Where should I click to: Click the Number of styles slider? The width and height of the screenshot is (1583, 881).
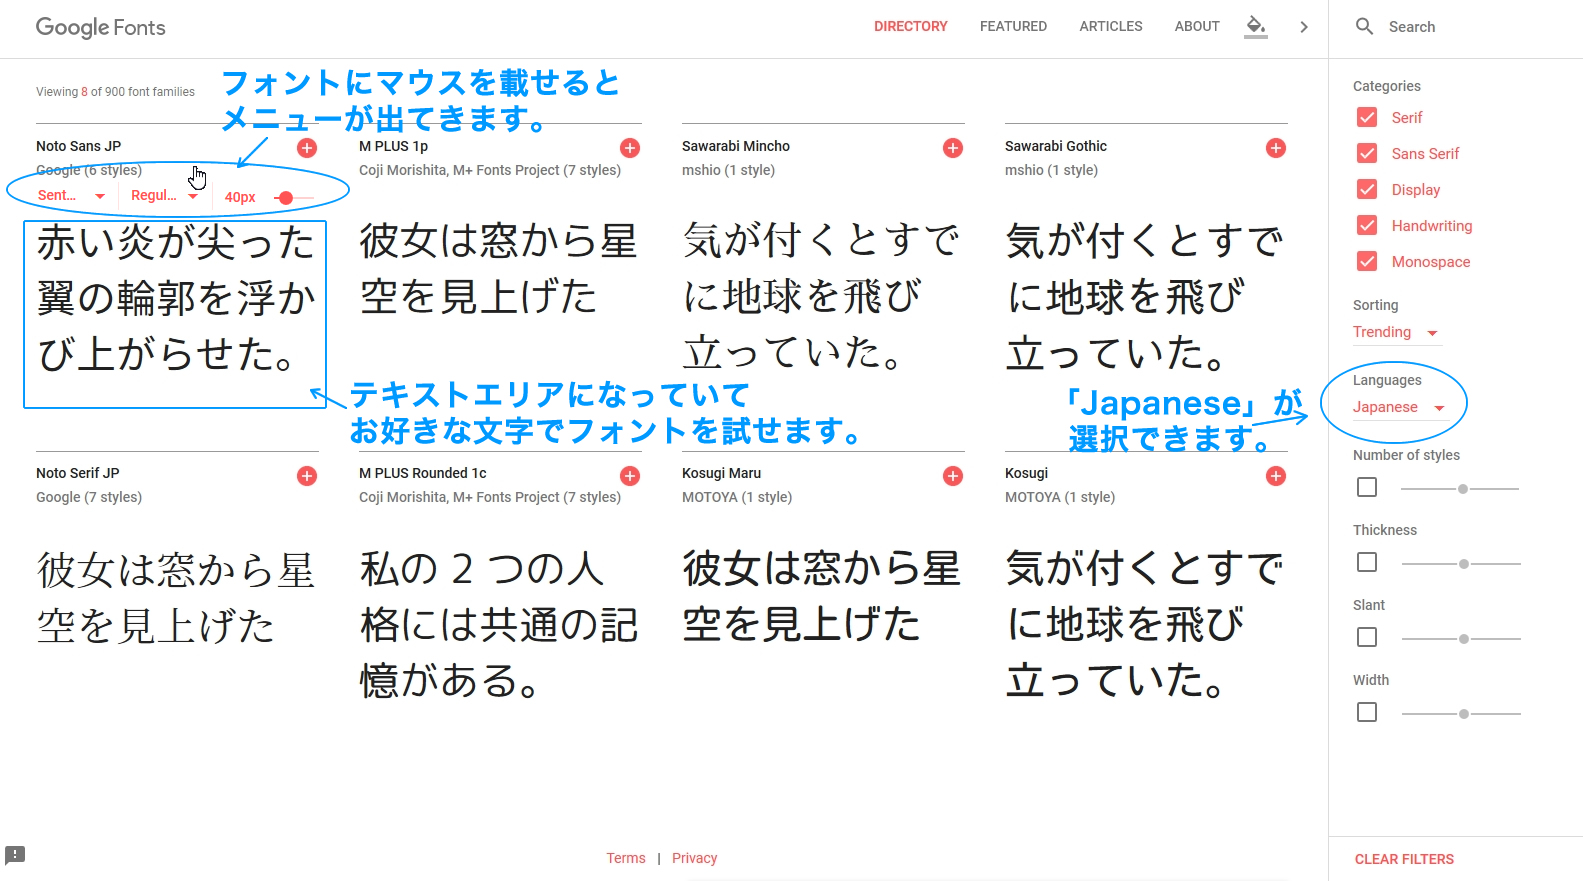tap(1460, 489)
